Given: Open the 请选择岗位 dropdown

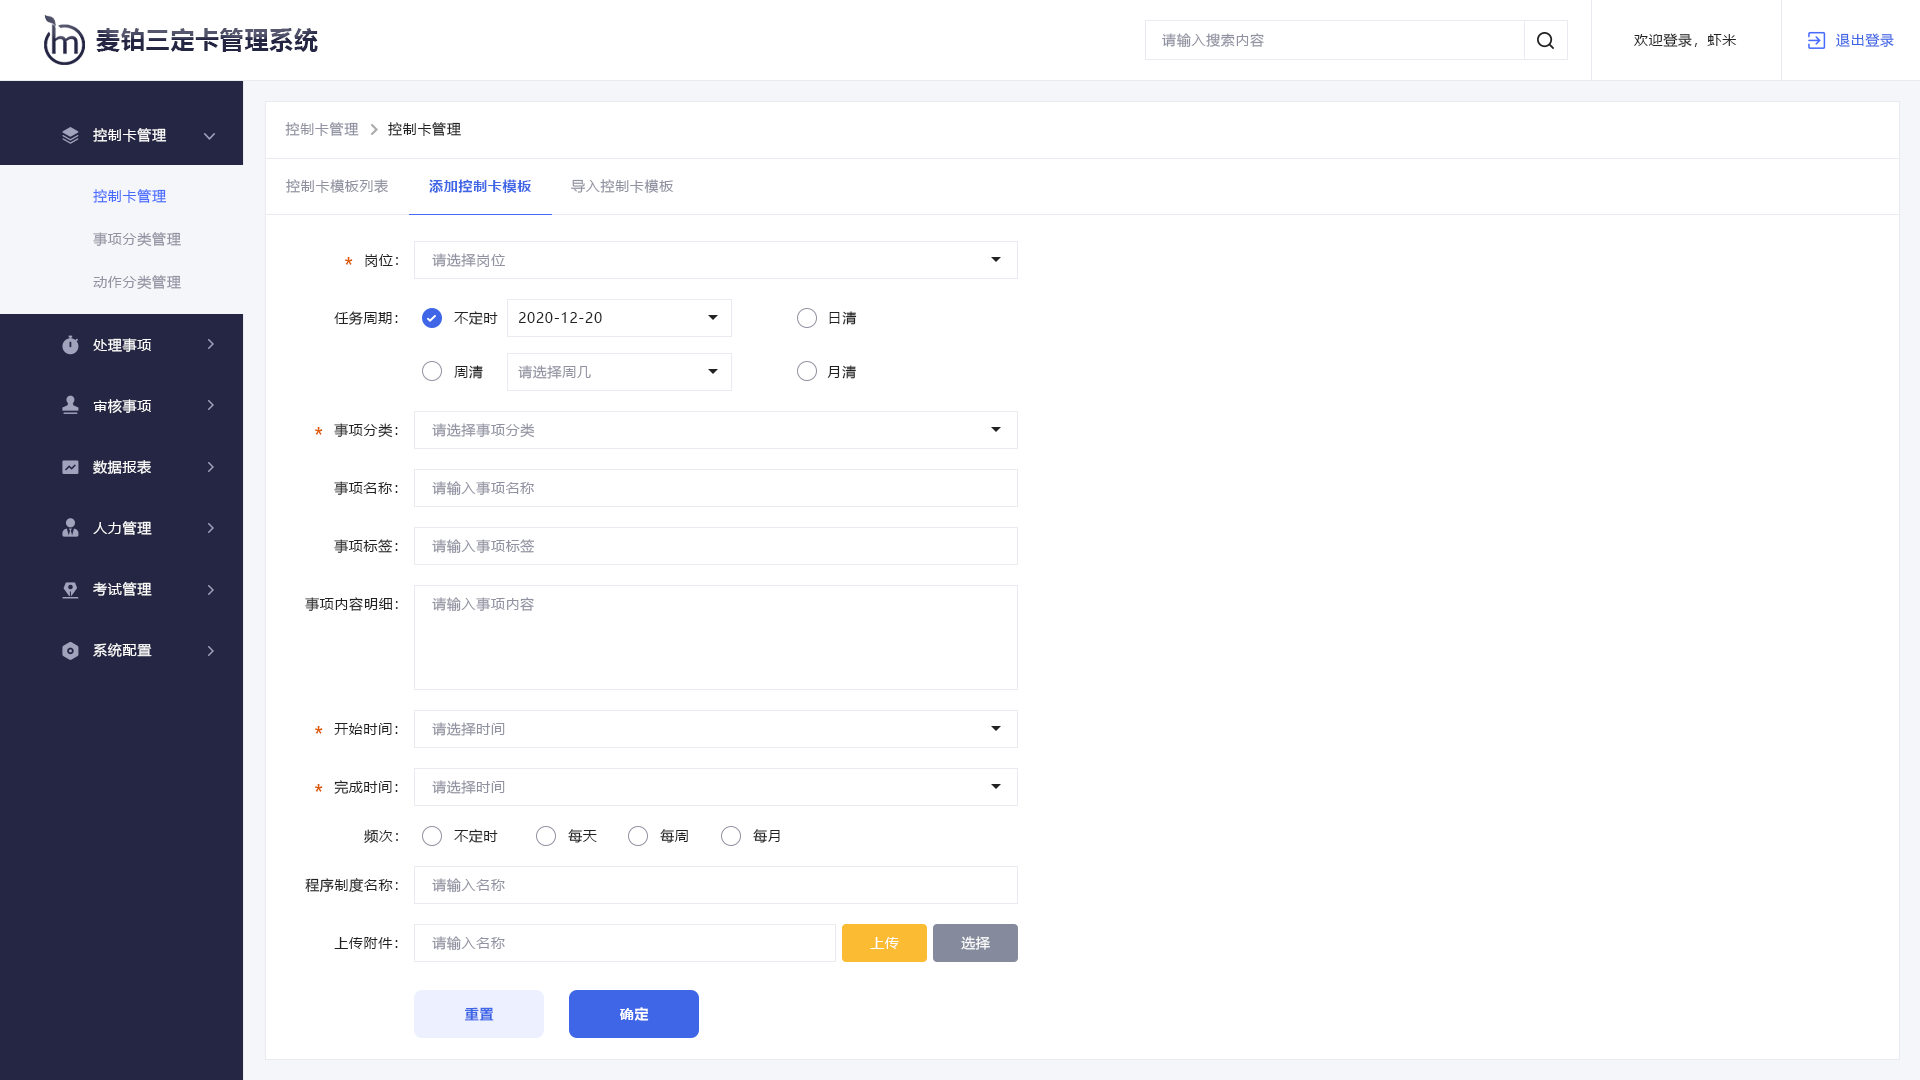Looking at the screenshot, I should [715, 259].
